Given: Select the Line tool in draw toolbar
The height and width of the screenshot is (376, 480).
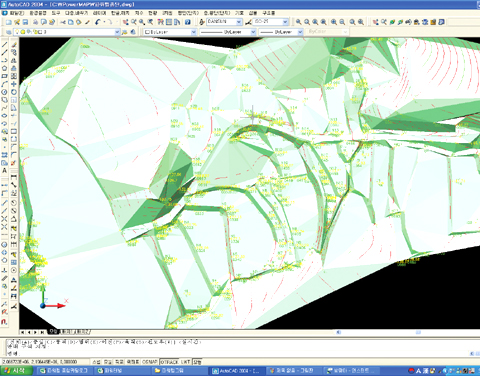Looking at the screenshot, I should pyautogui.click(x=5, y=44).
